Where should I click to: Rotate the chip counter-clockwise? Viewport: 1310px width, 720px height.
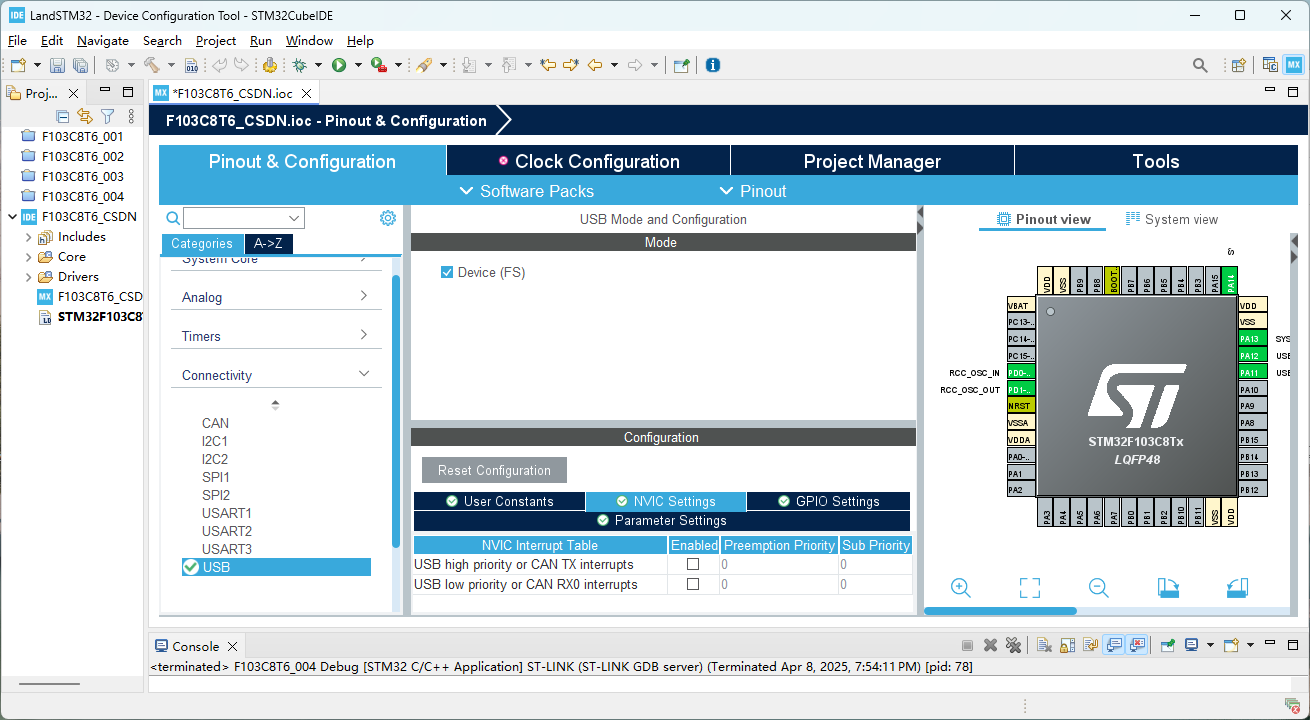[x=1237, y=588]
